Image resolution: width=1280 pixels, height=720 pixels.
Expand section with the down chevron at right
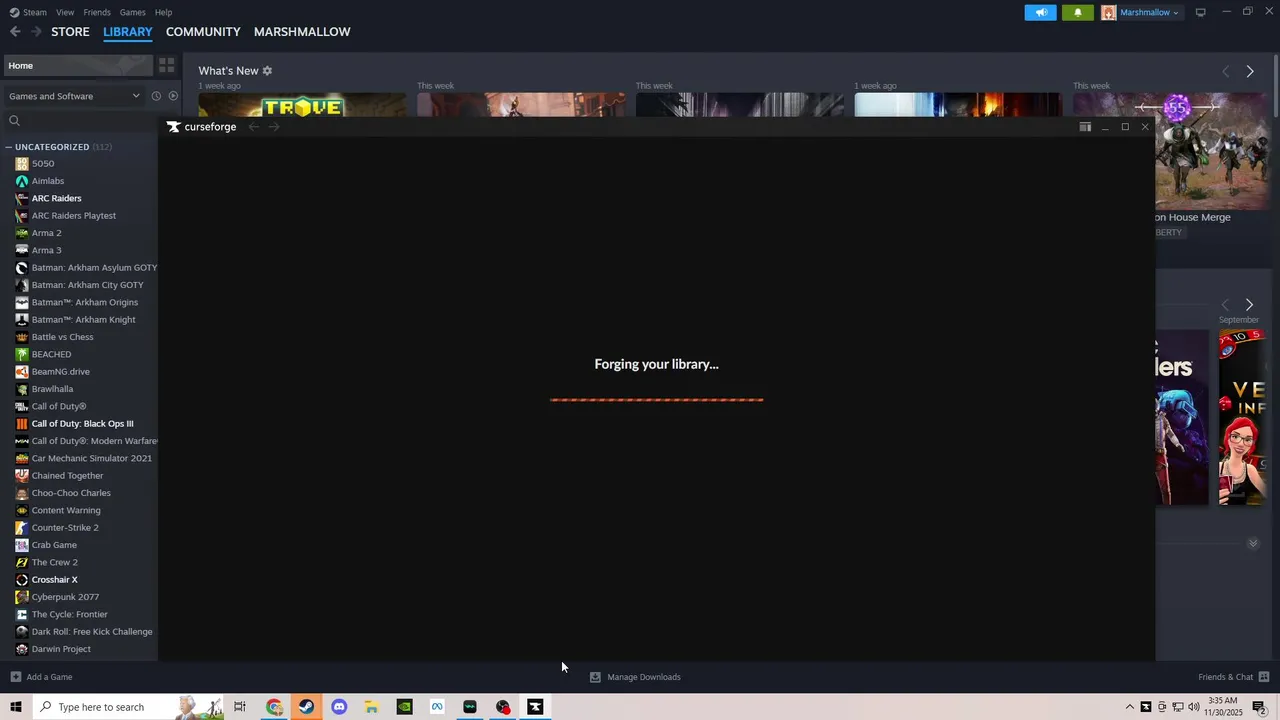click(x=1253, y=544)
